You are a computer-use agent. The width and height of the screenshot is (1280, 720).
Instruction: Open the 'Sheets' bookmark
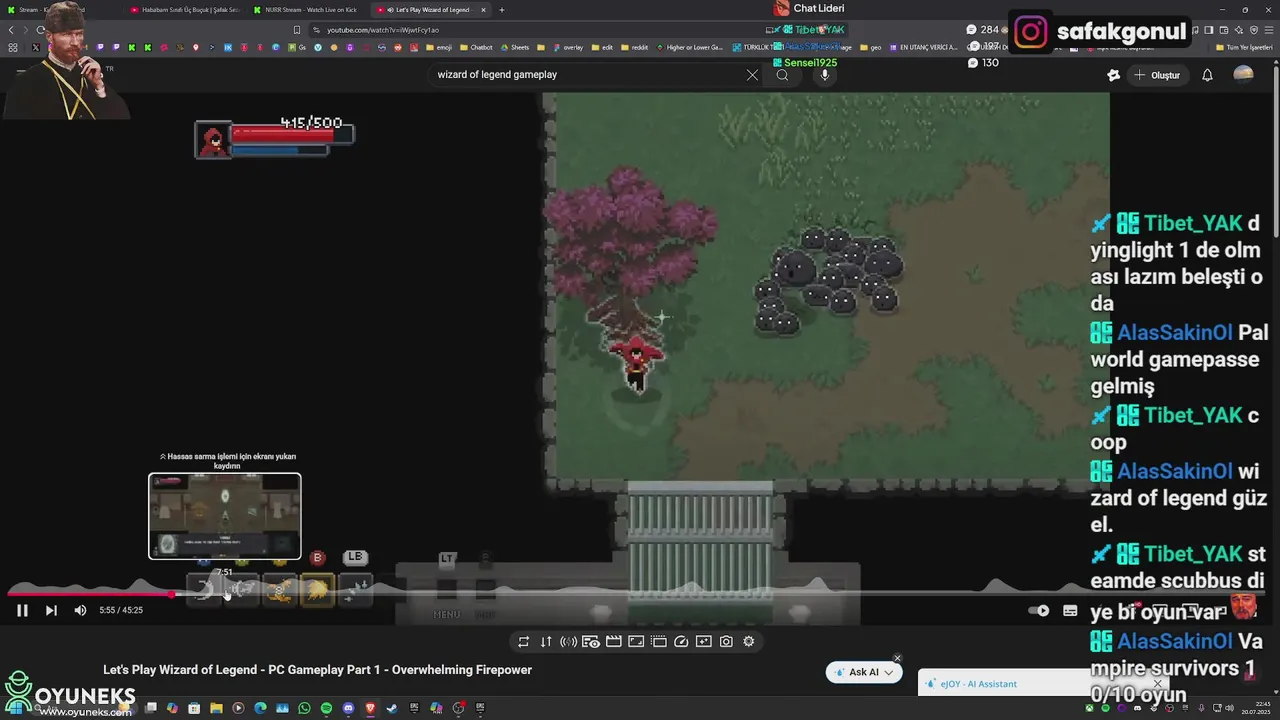[x=514, y=47]
